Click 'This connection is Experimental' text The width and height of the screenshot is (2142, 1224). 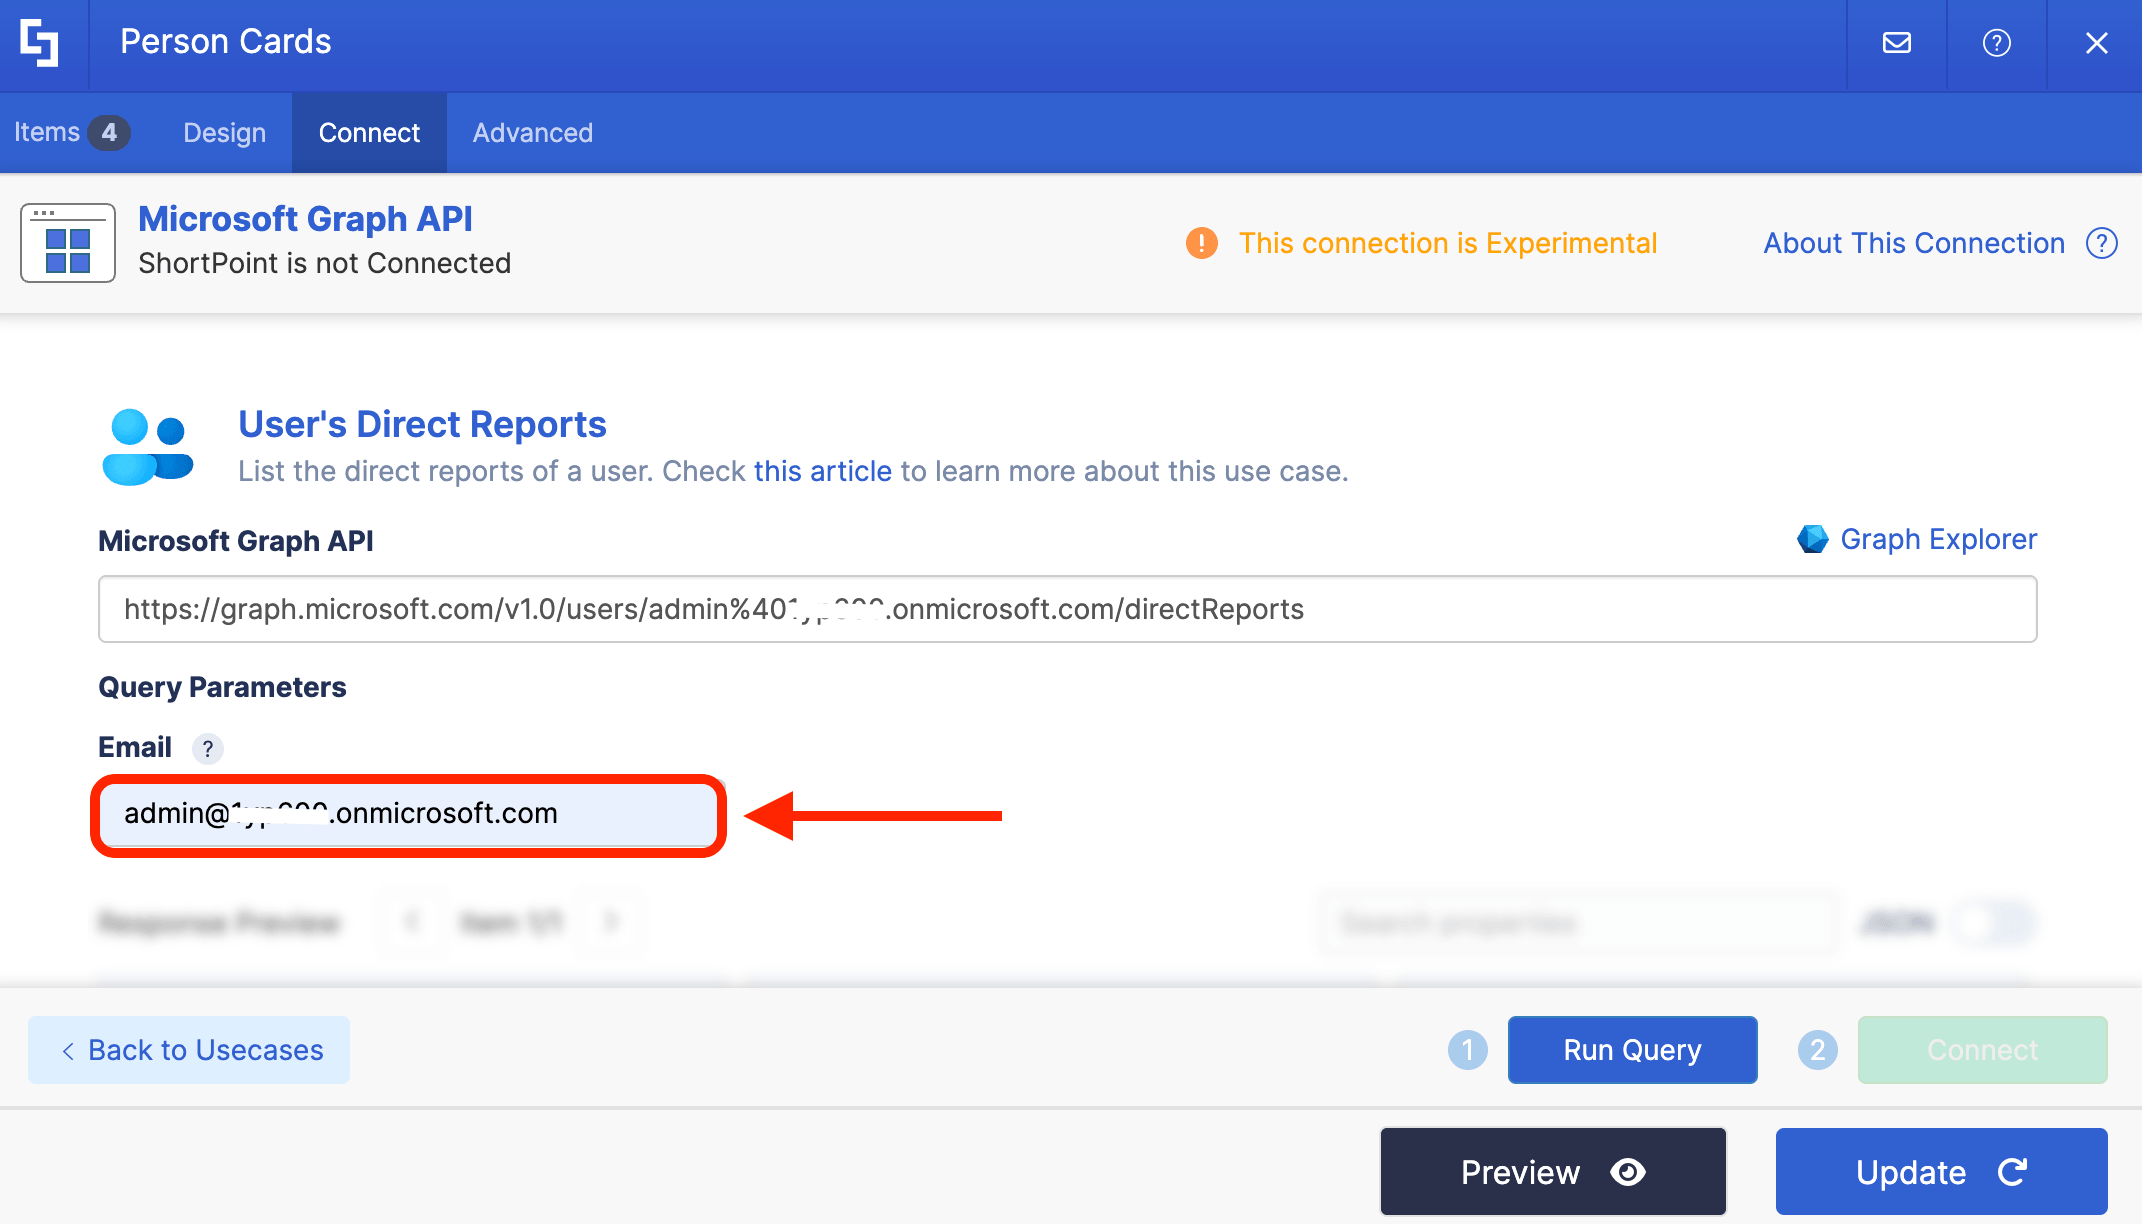coord(1447,243)
